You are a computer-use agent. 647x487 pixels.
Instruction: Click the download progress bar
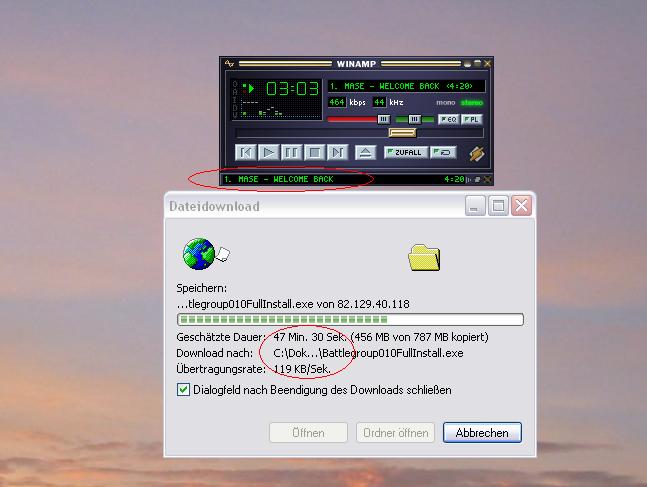tap(350, 319)
